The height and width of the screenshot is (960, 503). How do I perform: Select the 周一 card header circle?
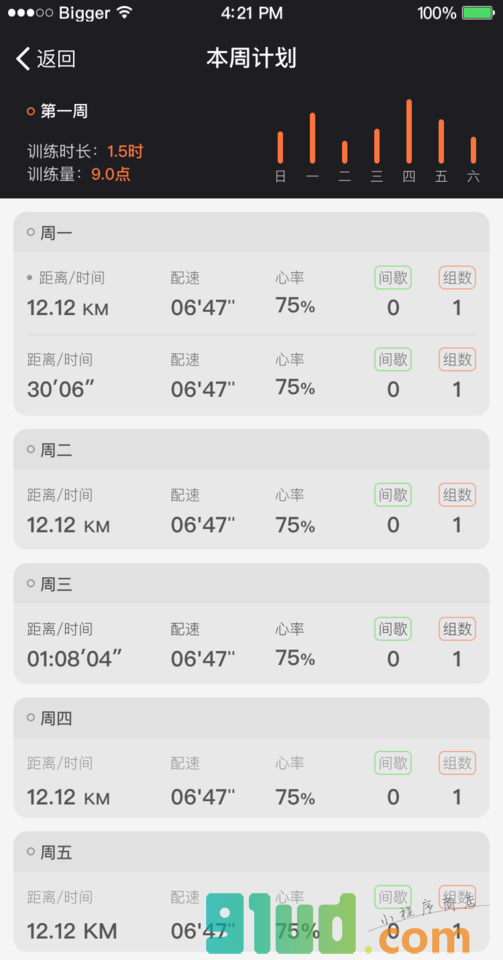coord(31,232)
